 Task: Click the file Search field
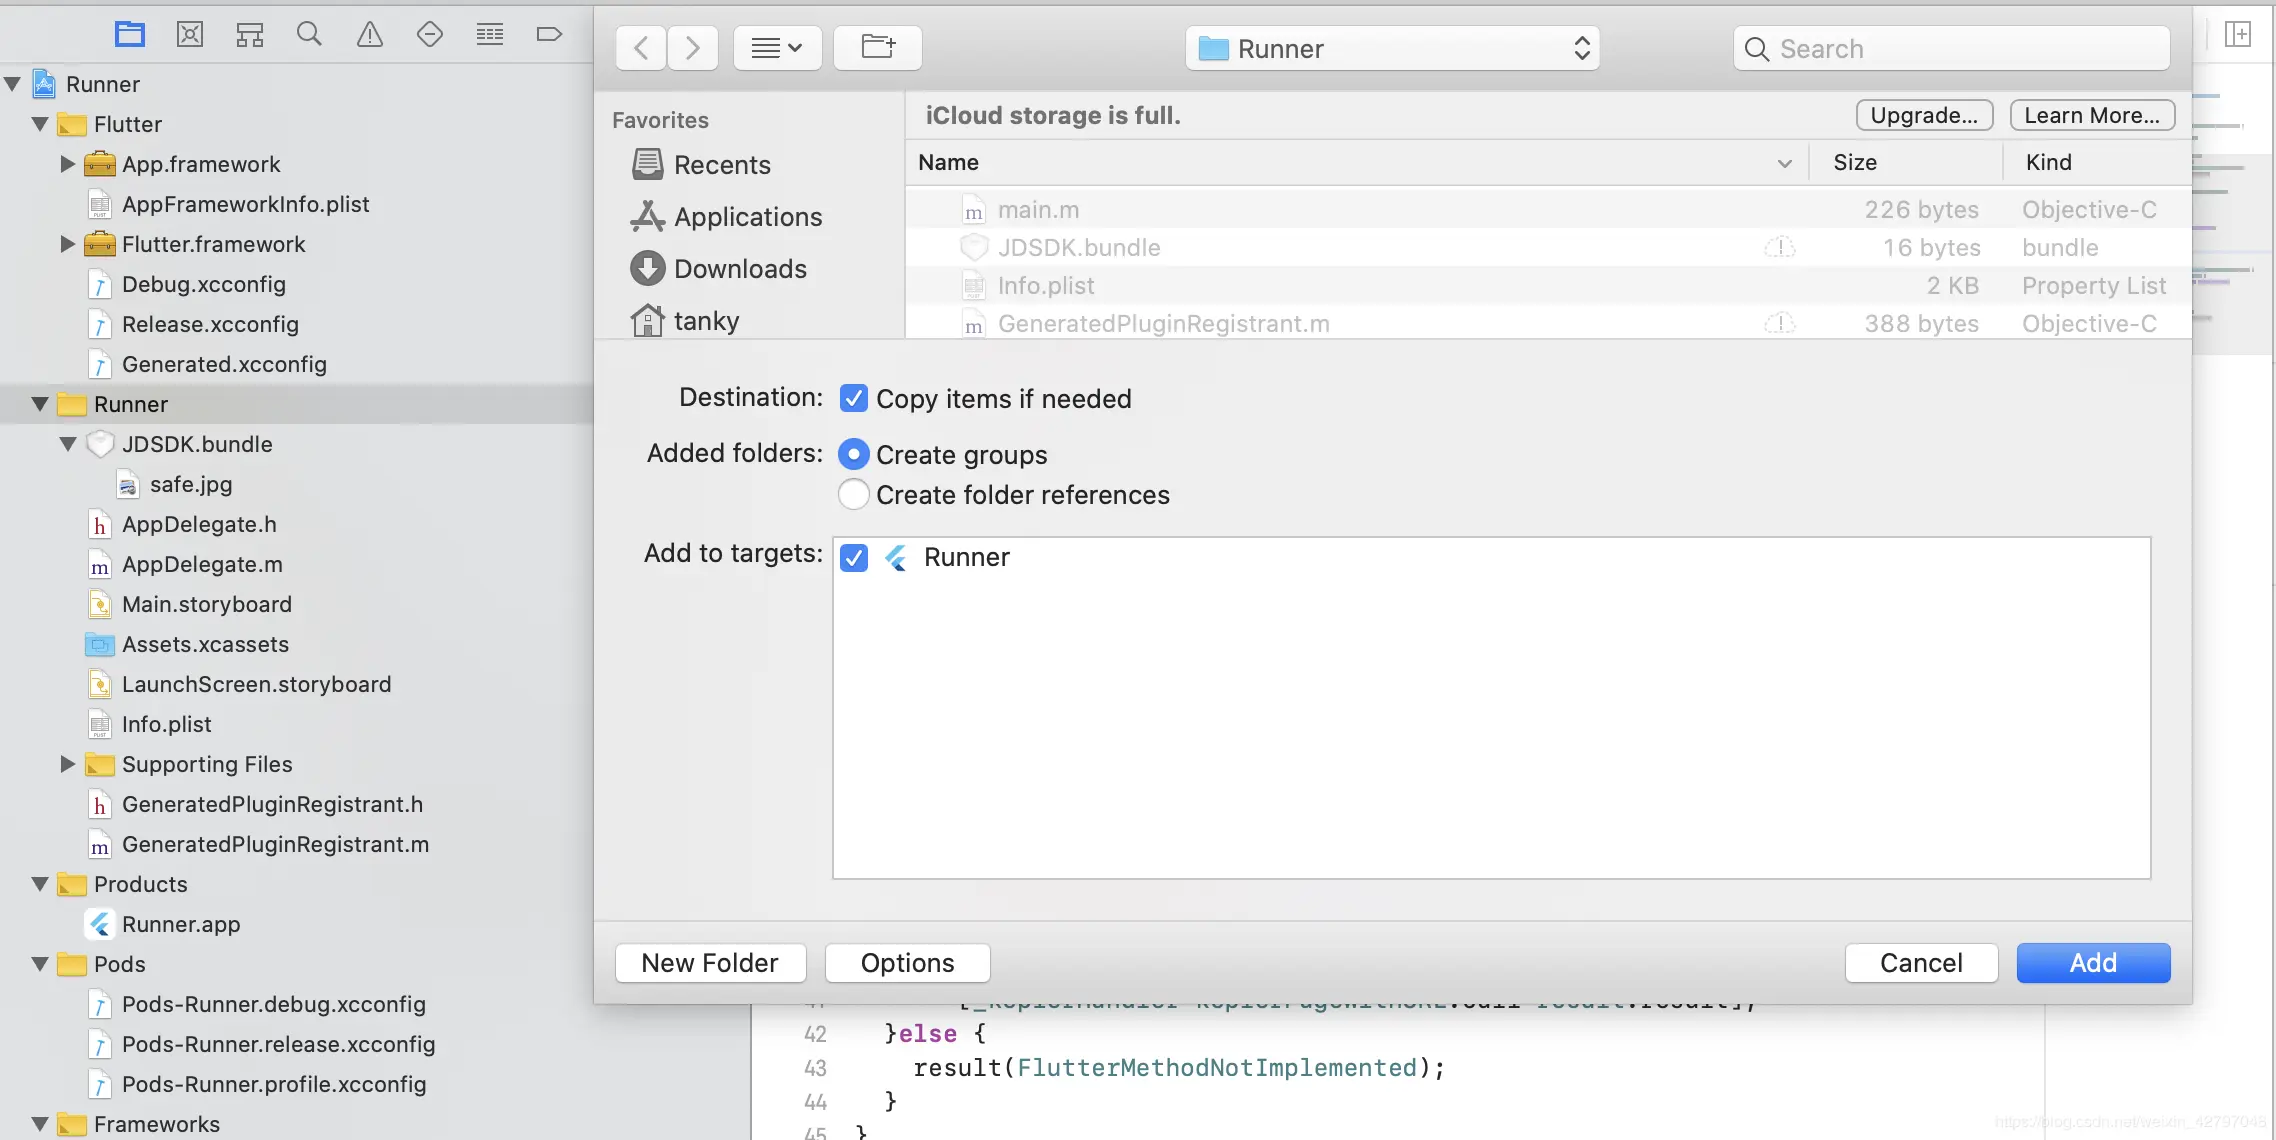coord(1950,48)
